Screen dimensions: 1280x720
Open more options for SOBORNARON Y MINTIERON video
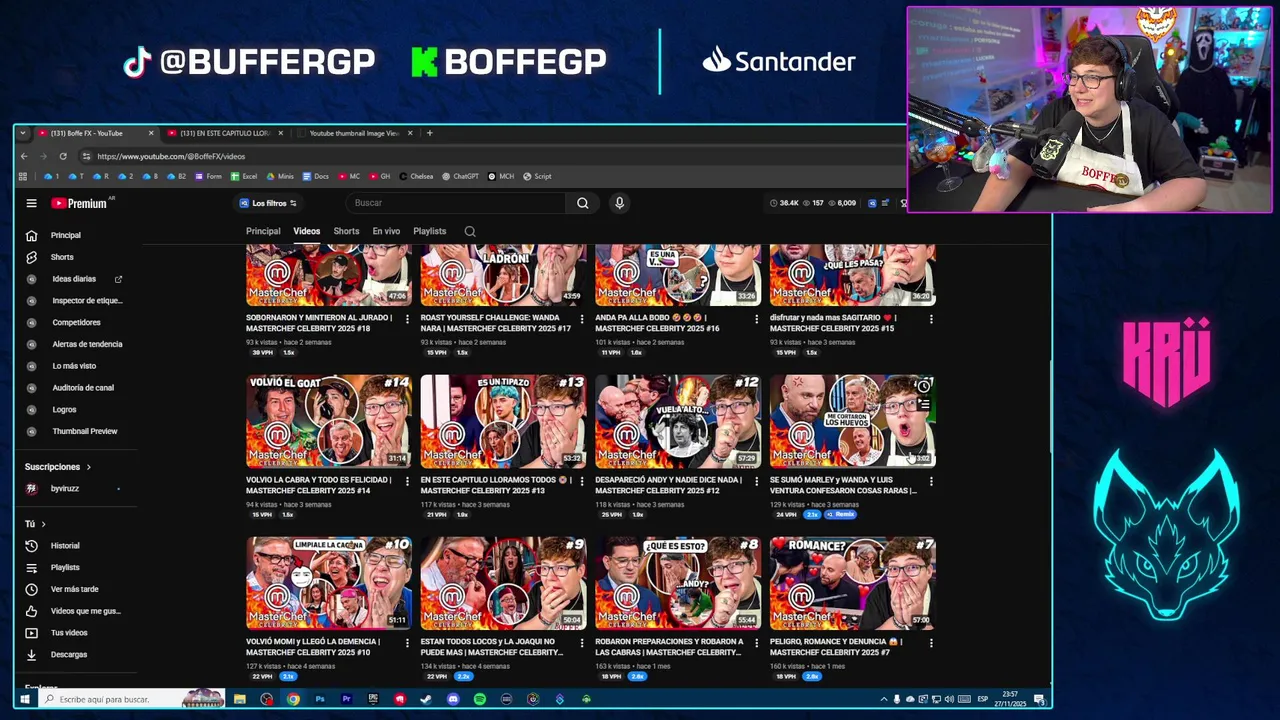coord(407,319)
